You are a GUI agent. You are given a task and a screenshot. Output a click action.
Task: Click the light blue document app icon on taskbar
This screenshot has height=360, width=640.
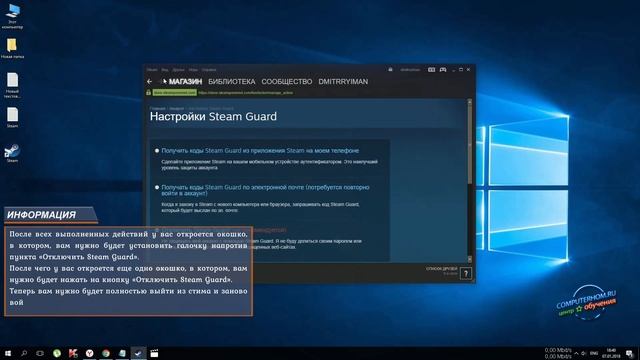[x=122, y=353]
